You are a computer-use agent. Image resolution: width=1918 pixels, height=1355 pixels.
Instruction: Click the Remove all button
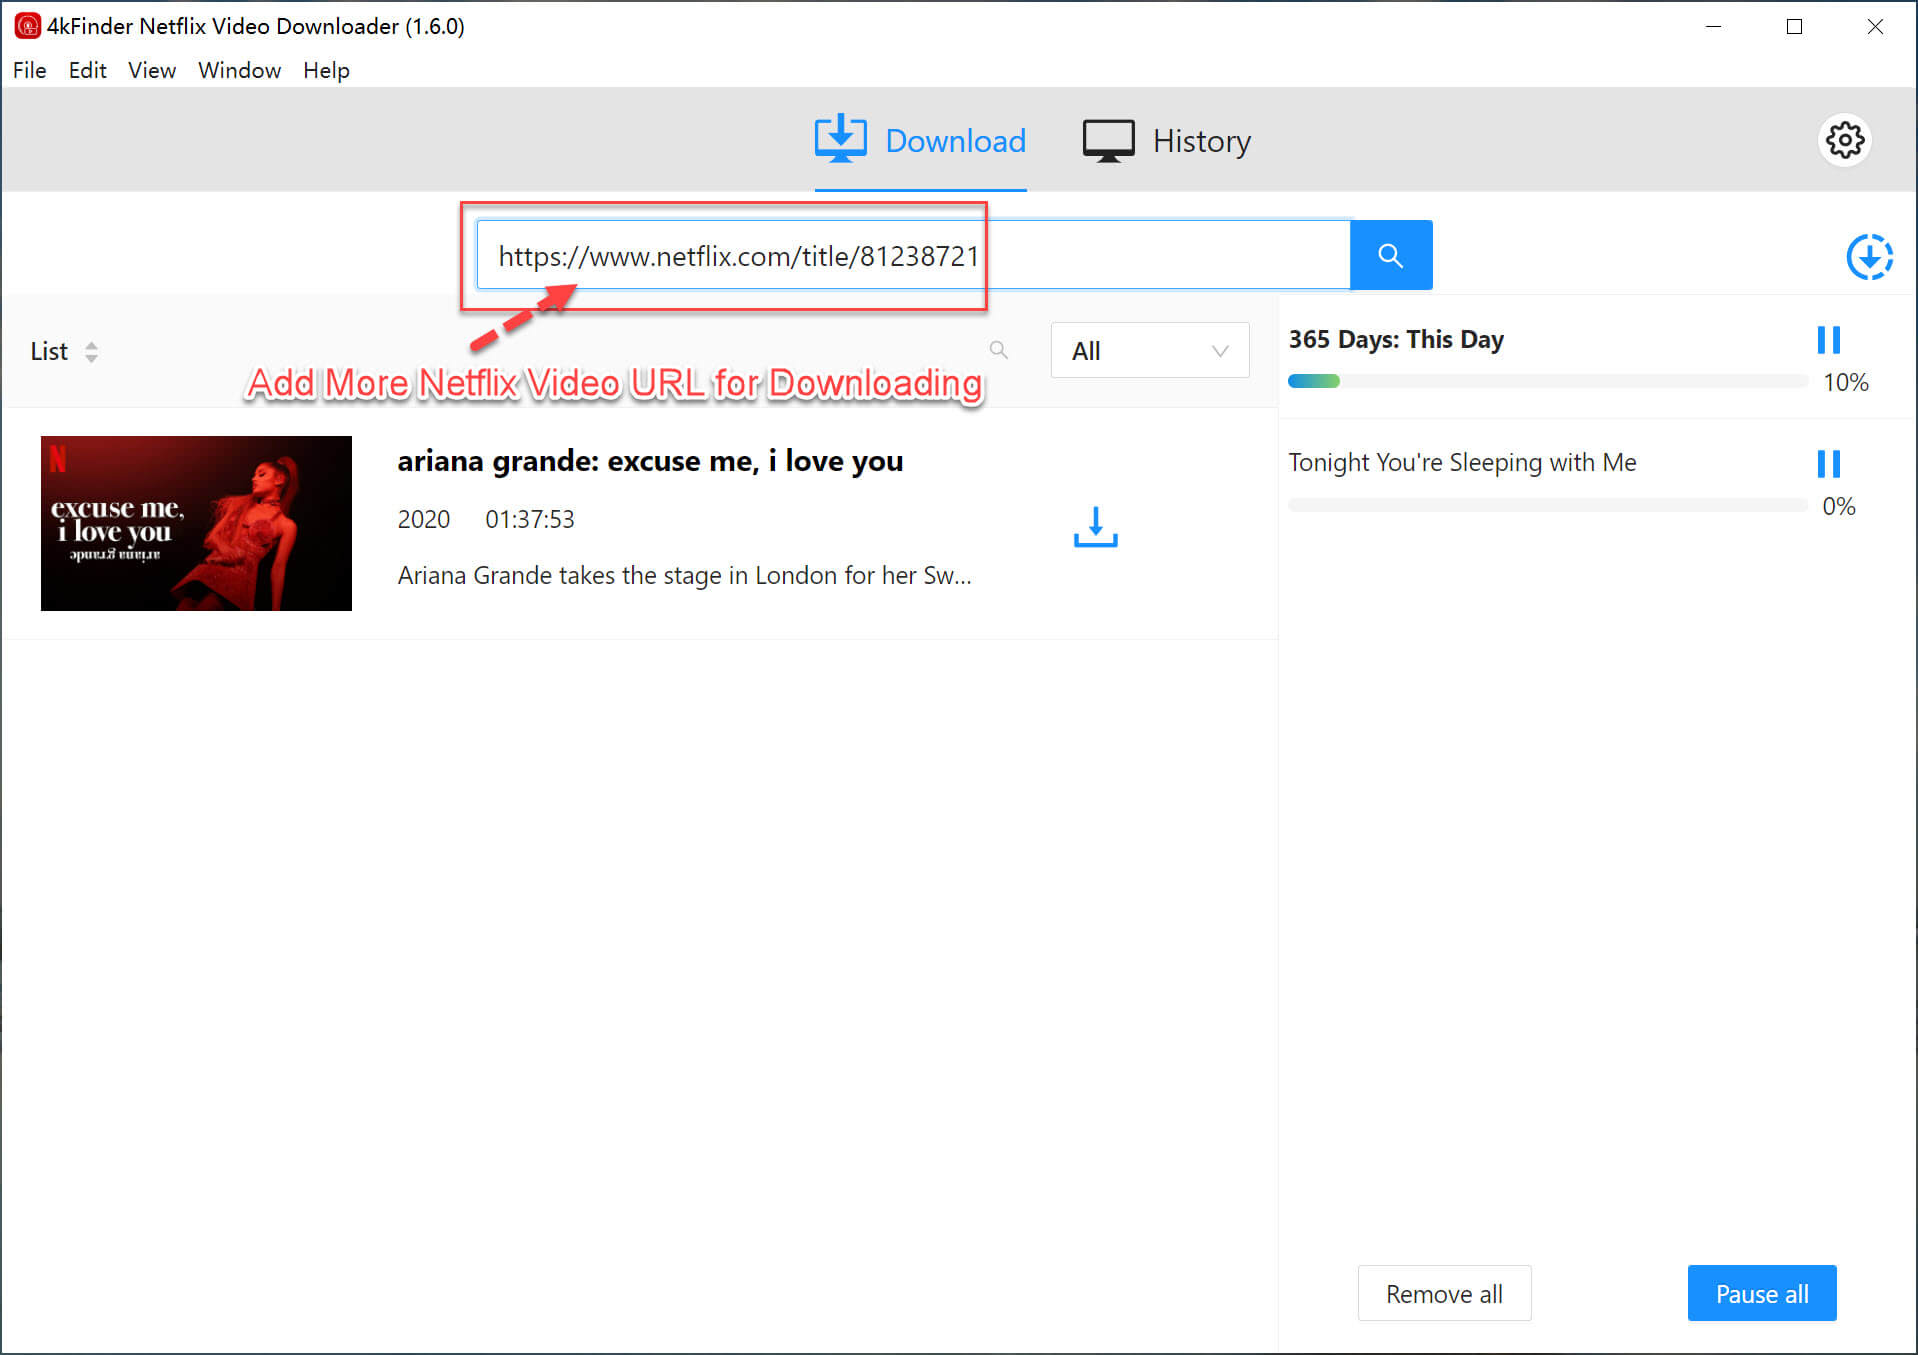[1444, 1294]
